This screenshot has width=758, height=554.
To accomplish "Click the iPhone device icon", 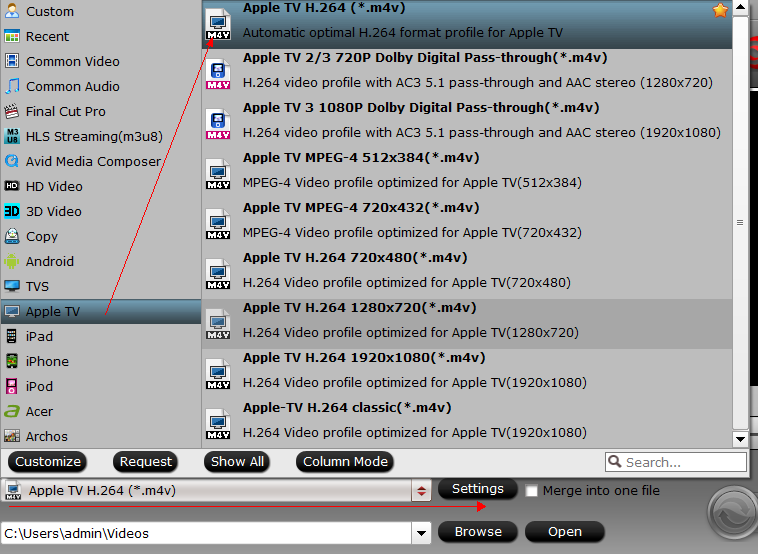I will [12, 361].
